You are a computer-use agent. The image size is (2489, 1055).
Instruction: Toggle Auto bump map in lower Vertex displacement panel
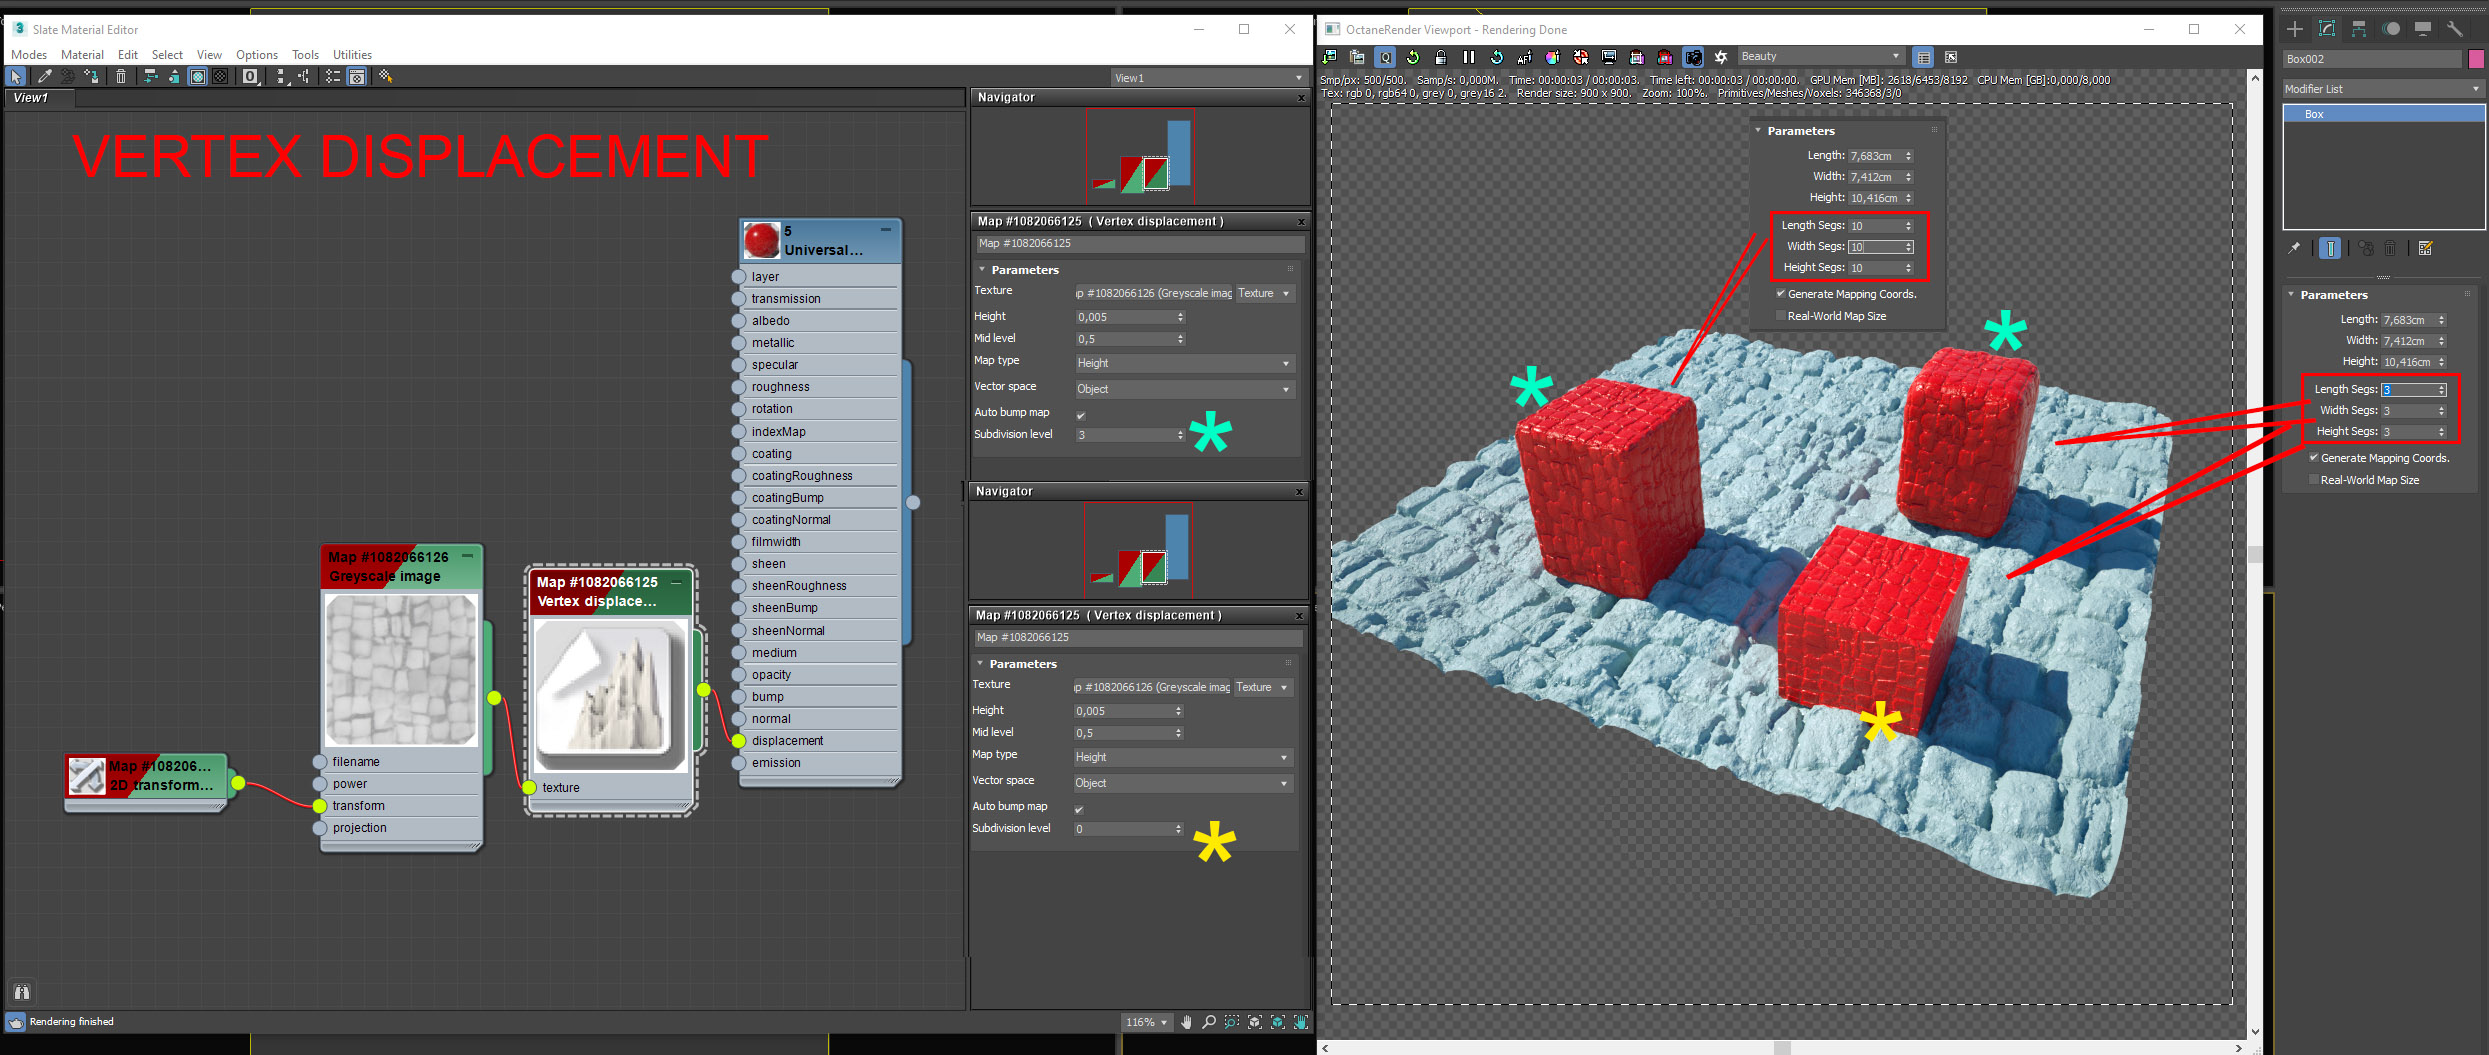click(1079, 809)
